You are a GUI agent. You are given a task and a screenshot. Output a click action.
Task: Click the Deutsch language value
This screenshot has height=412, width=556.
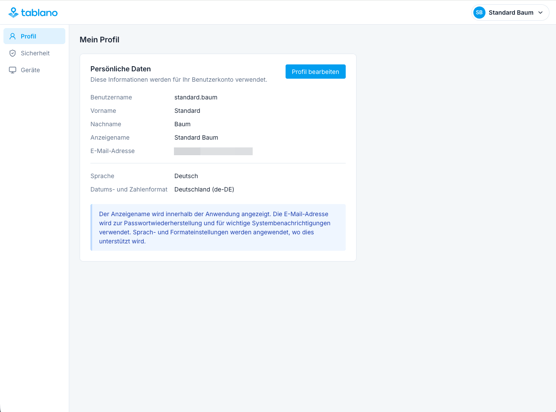(x=186, y=176)
